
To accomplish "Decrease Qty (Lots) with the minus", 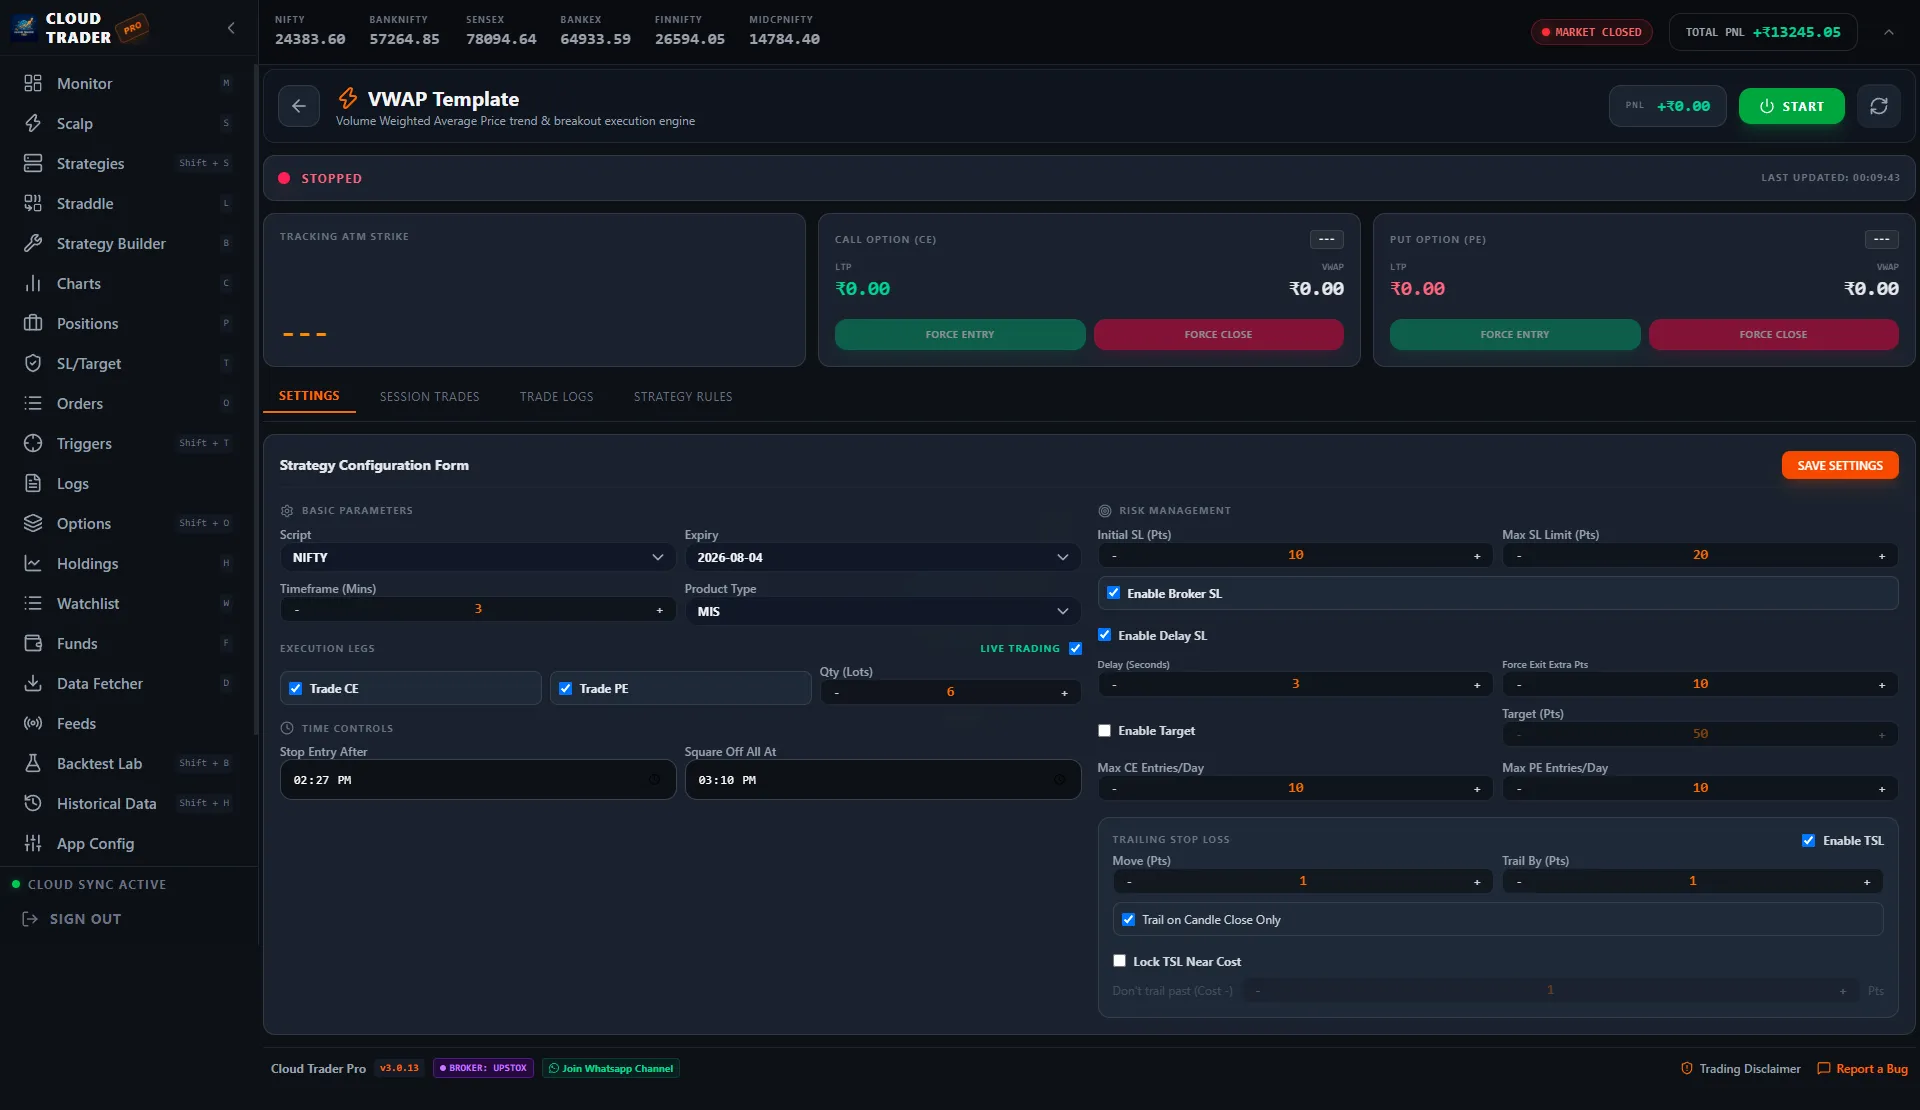I will click(837, 692).
